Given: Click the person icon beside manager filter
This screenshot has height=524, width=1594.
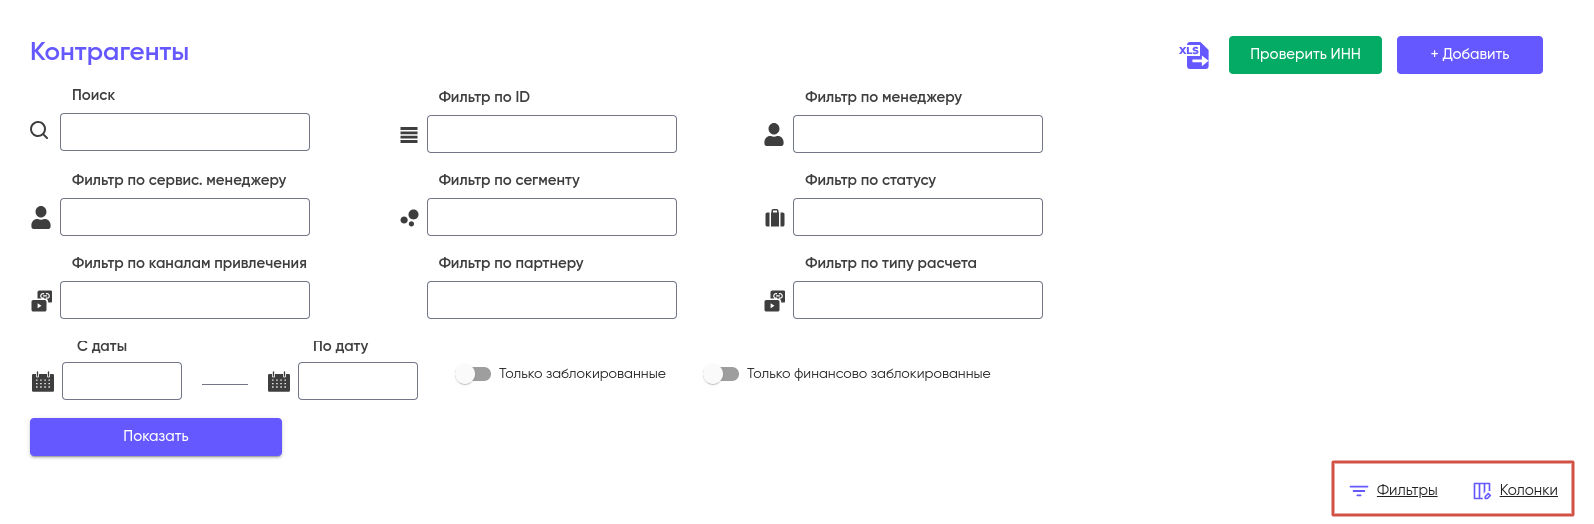Looking at the screenshot, I should (774, 135).
